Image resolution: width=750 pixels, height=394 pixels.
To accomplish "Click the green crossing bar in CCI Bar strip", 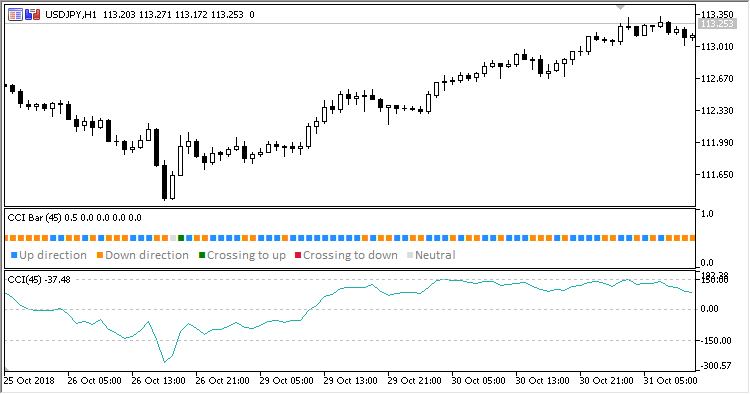I will [181, 238].
